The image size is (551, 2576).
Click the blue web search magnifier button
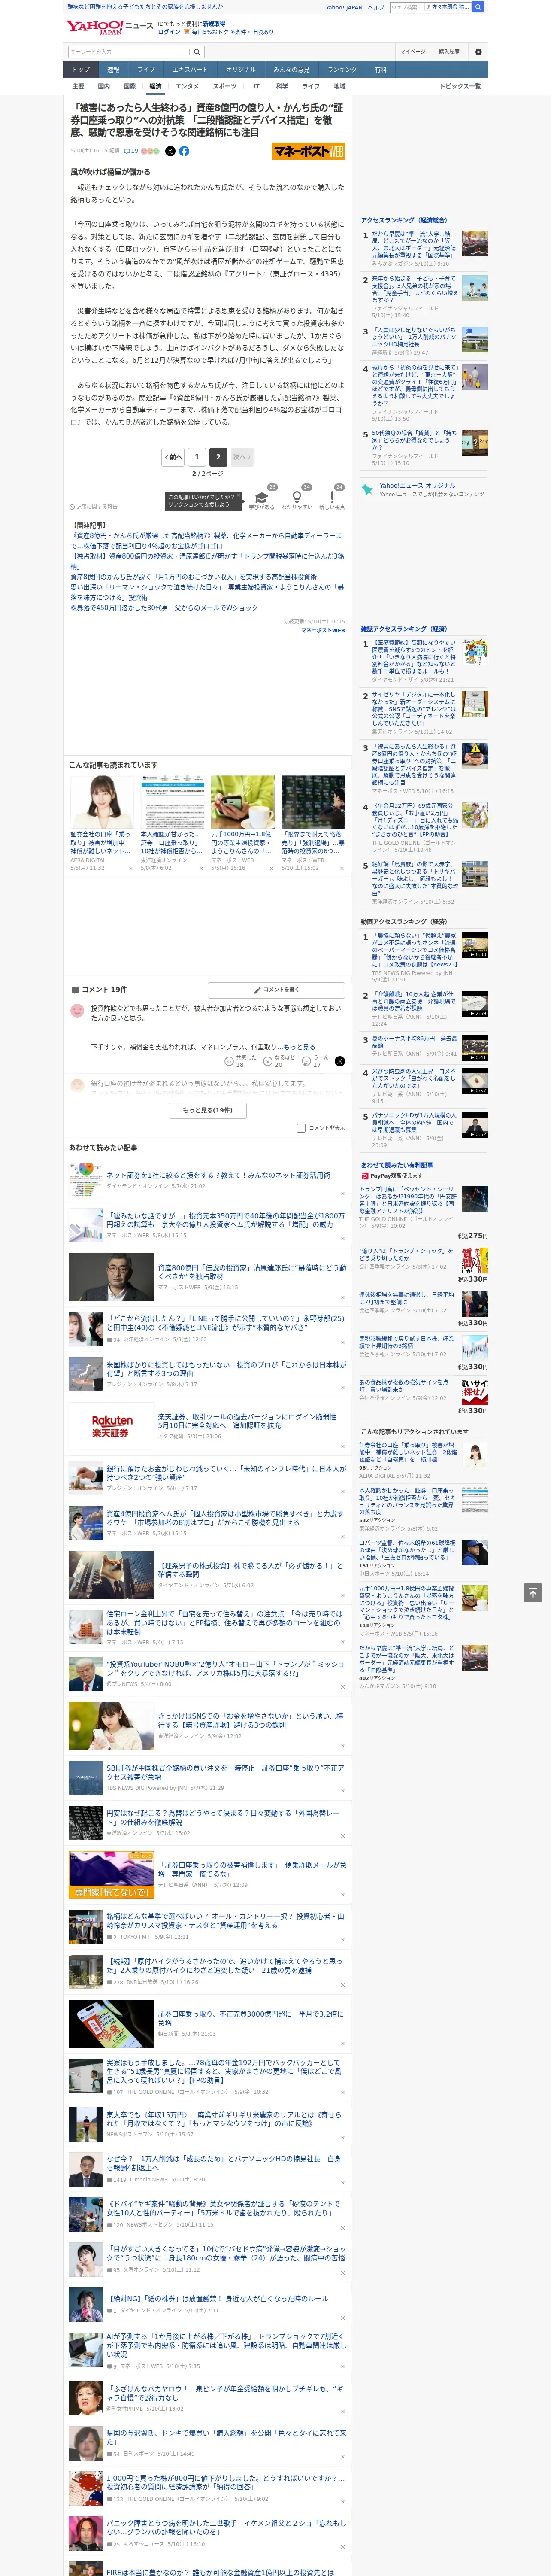(478, 7)
